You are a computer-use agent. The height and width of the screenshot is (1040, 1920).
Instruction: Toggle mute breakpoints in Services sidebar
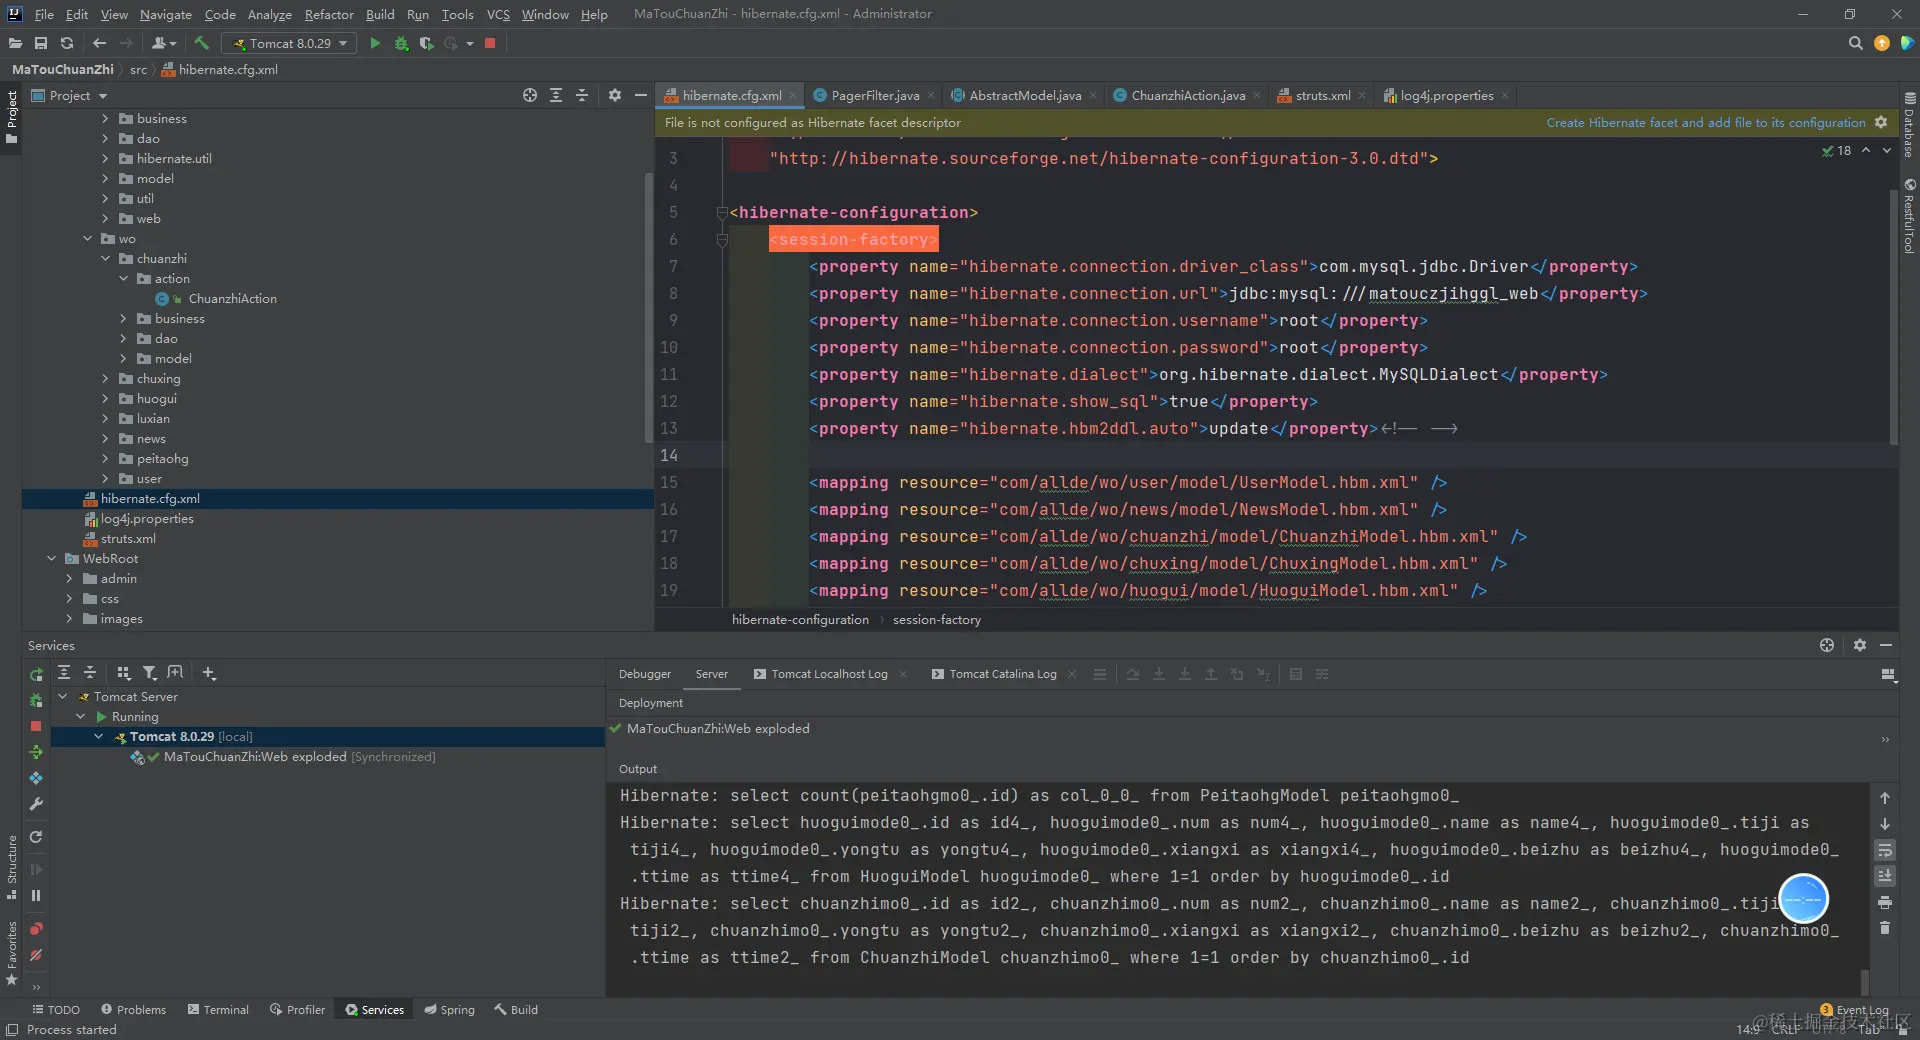click(36, 955)
